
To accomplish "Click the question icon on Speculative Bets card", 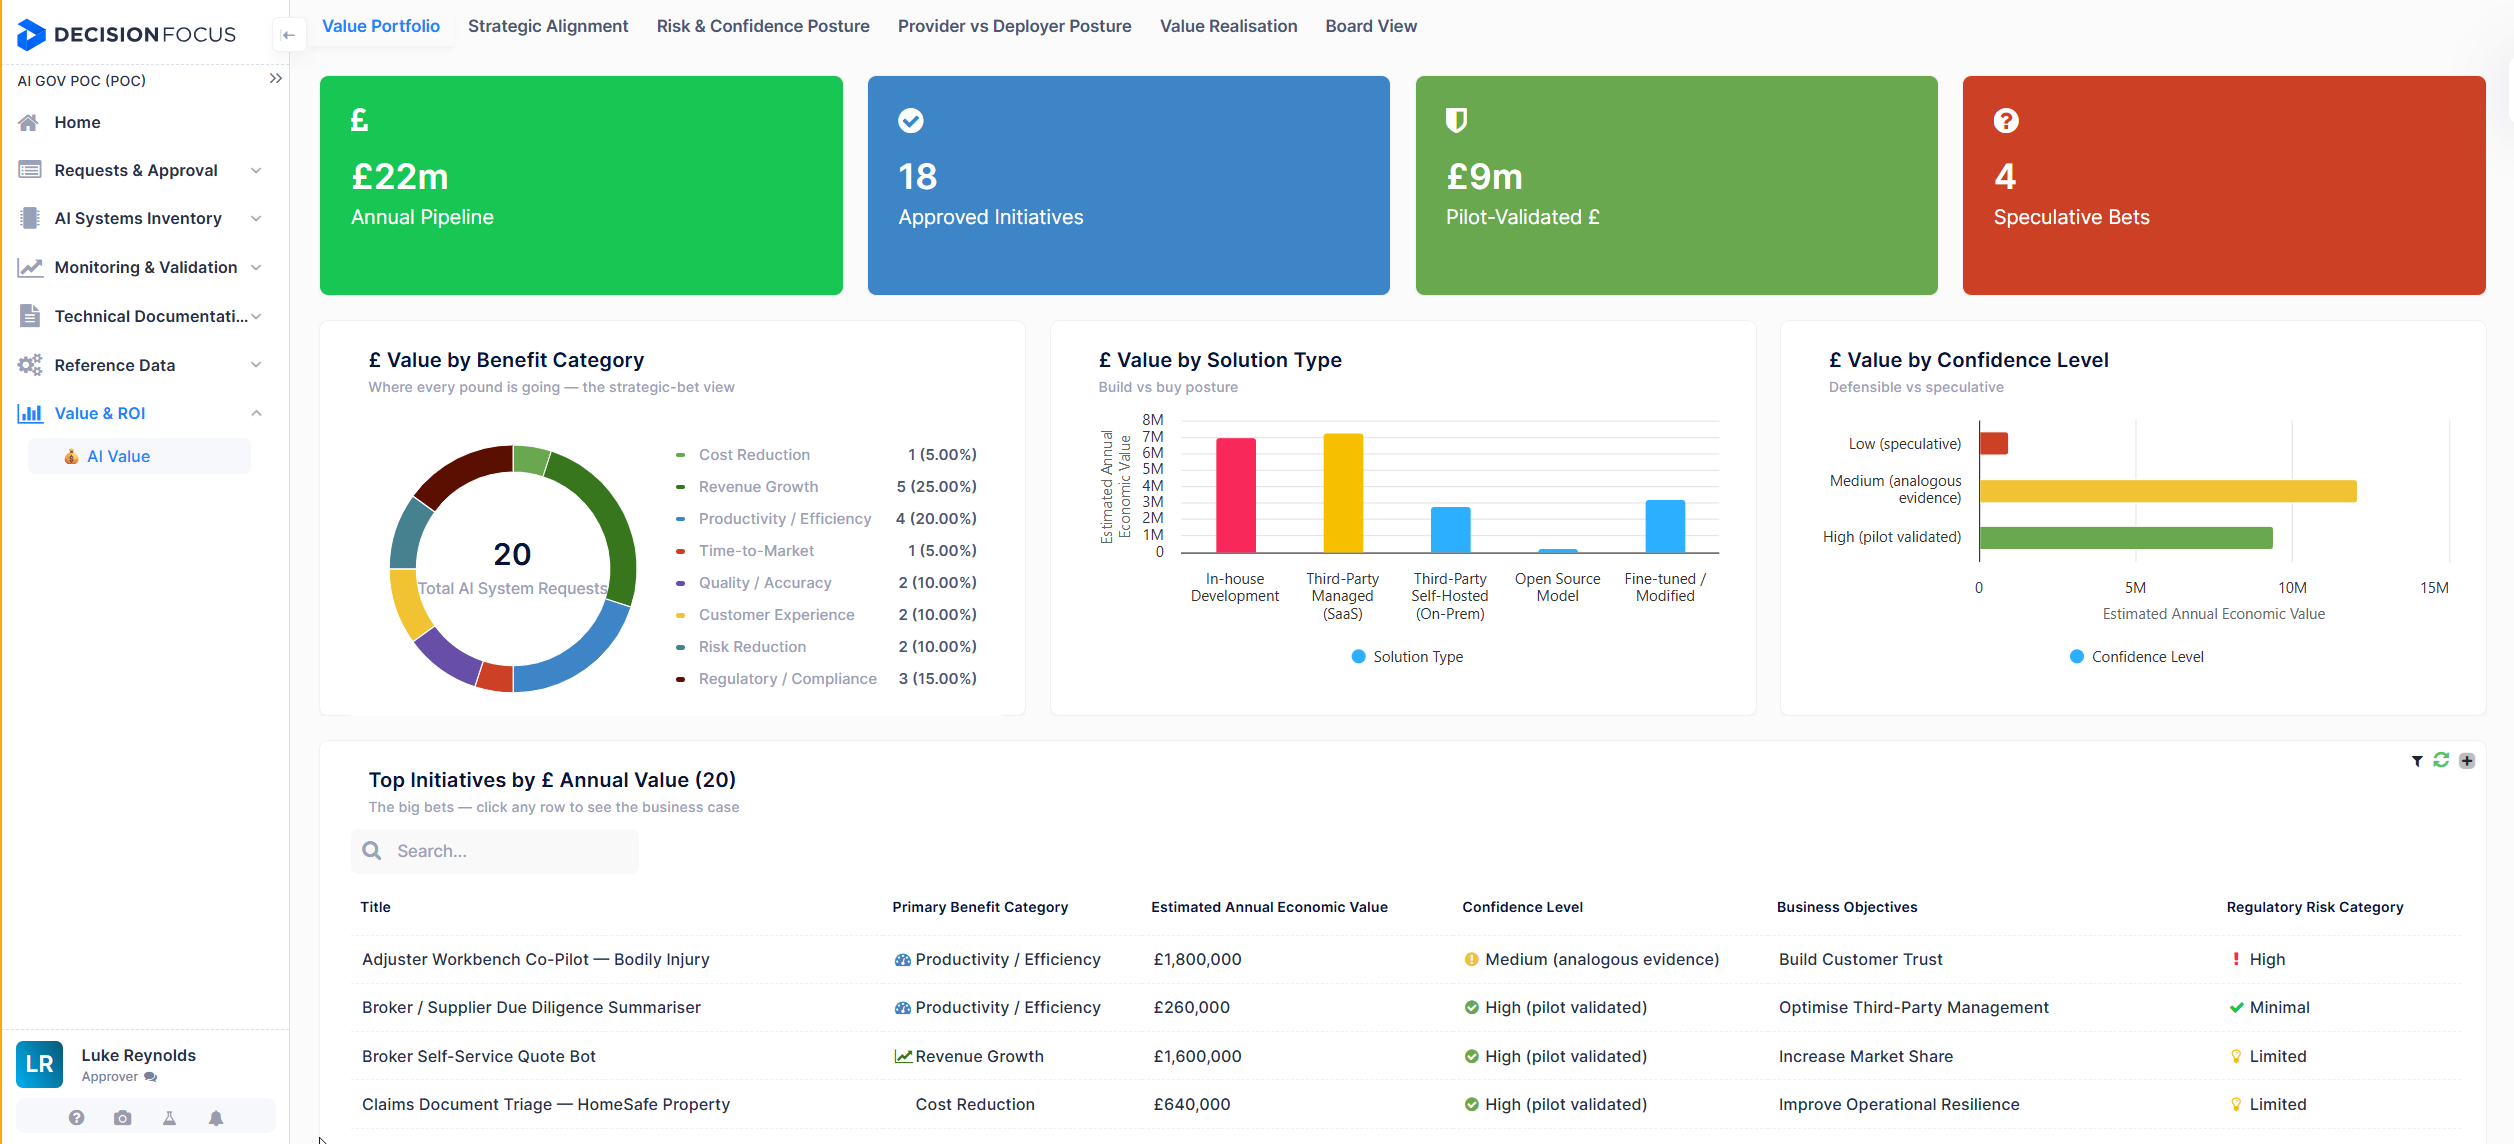I will tap(2006, 121).
